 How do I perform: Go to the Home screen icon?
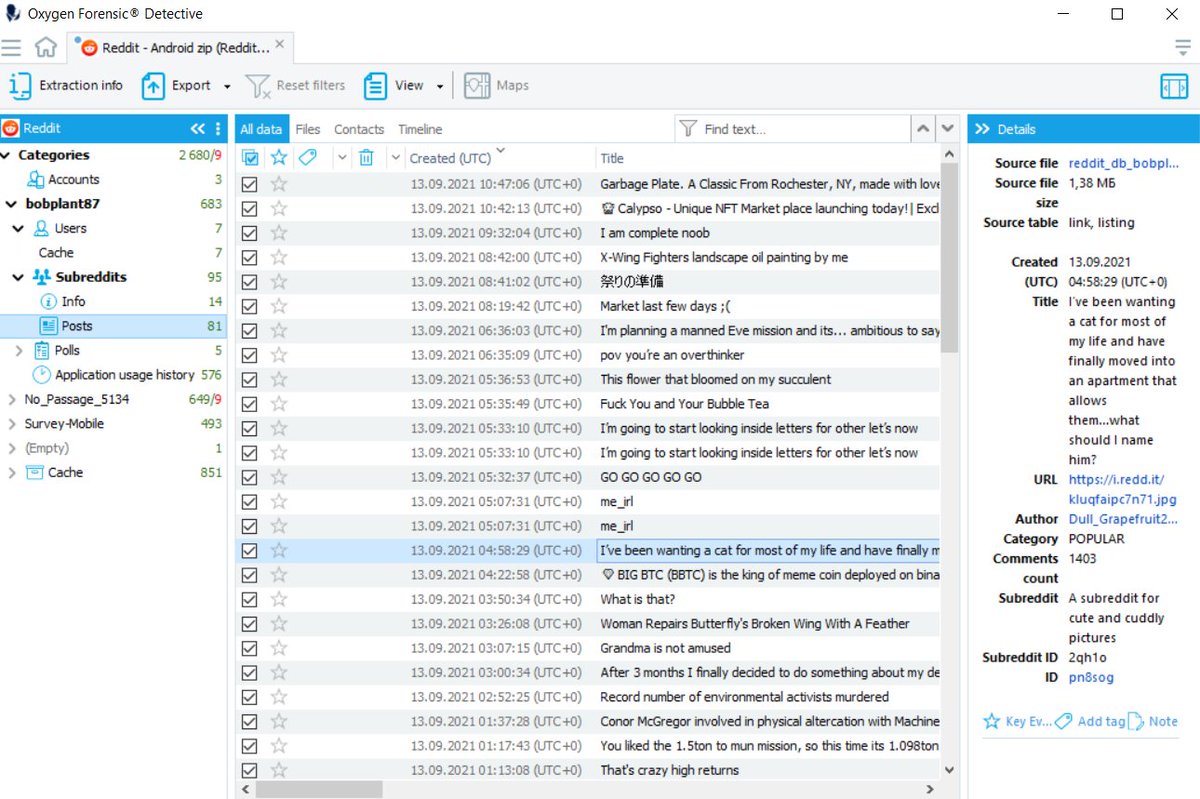pyautogui.click(x=45, y=47)
